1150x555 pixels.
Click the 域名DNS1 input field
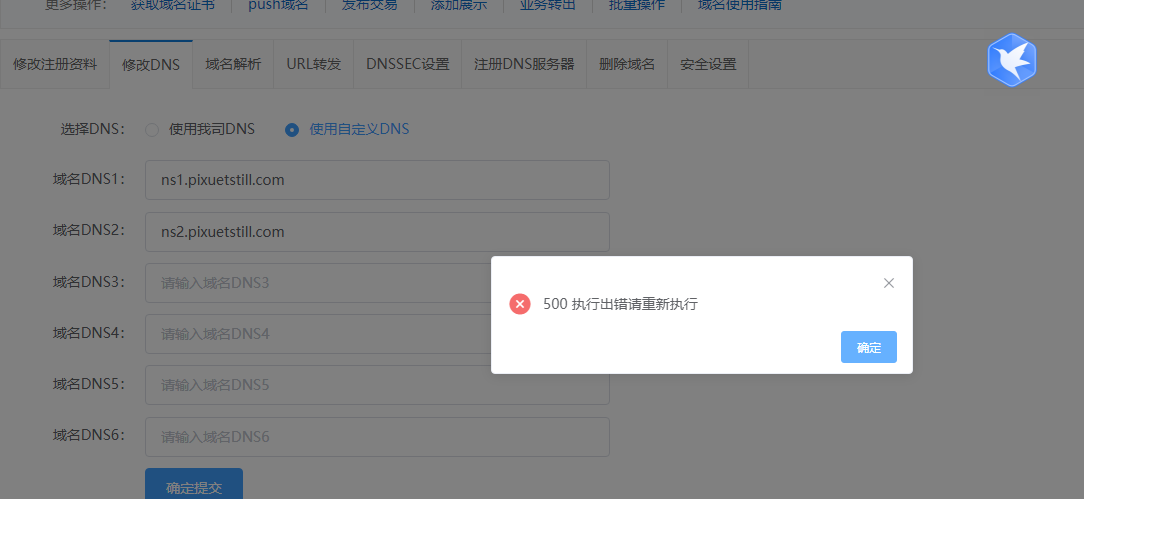tap(377, 180)
